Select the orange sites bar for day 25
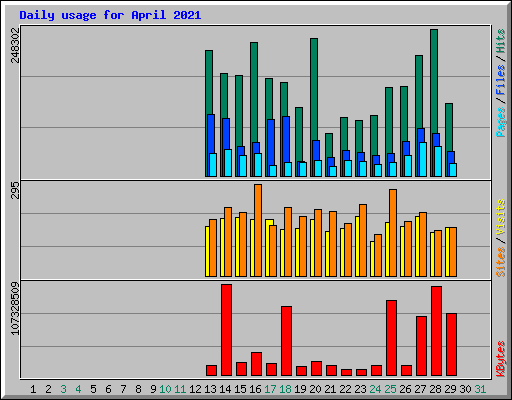 point(393,233)
